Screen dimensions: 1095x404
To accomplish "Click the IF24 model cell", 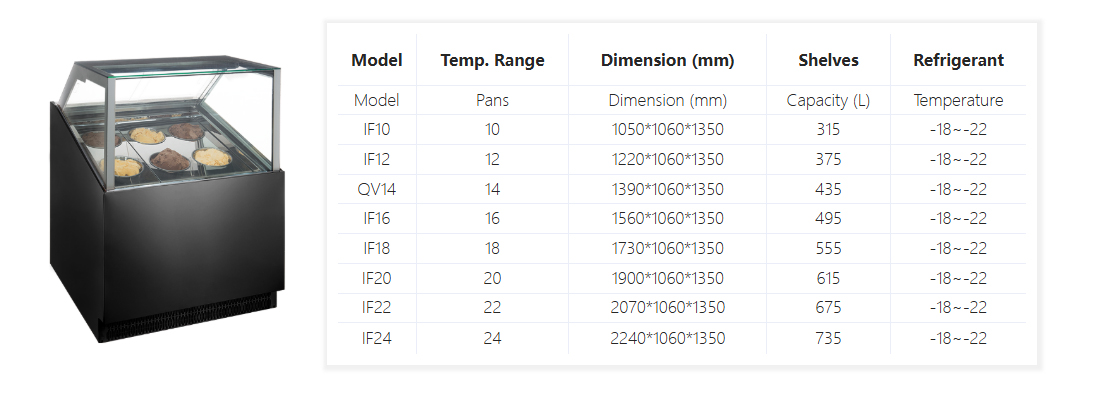I will tap(377, 338).
